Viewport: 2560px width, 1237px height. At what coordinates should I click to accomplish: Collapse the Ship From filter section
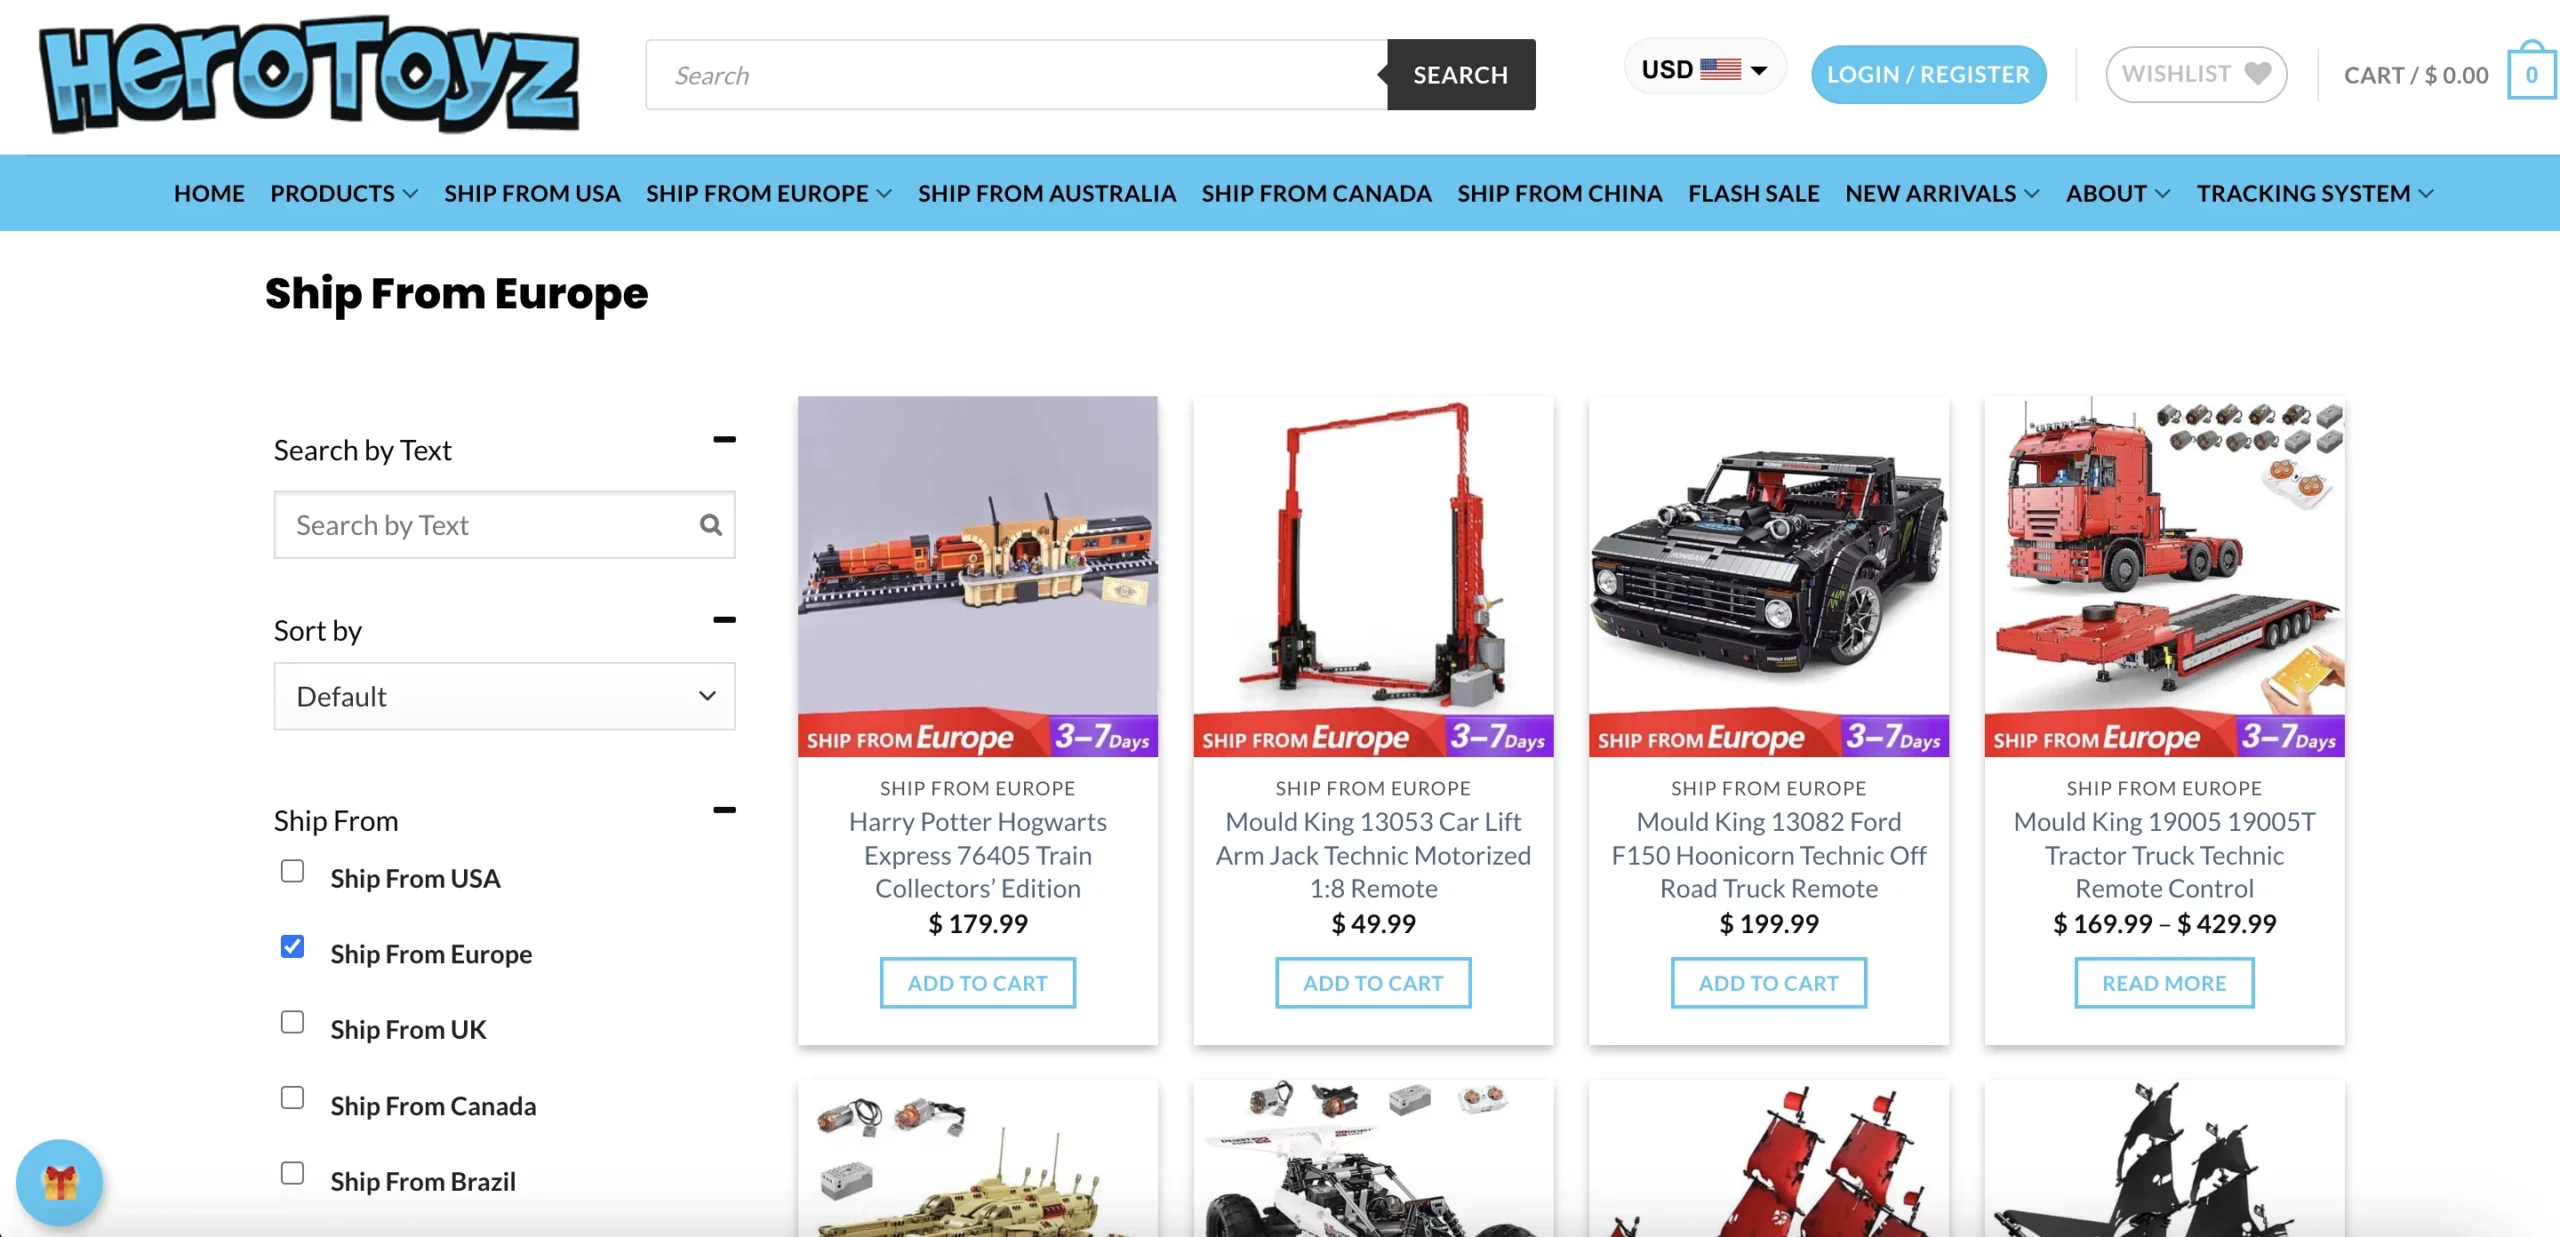[724, 810]
